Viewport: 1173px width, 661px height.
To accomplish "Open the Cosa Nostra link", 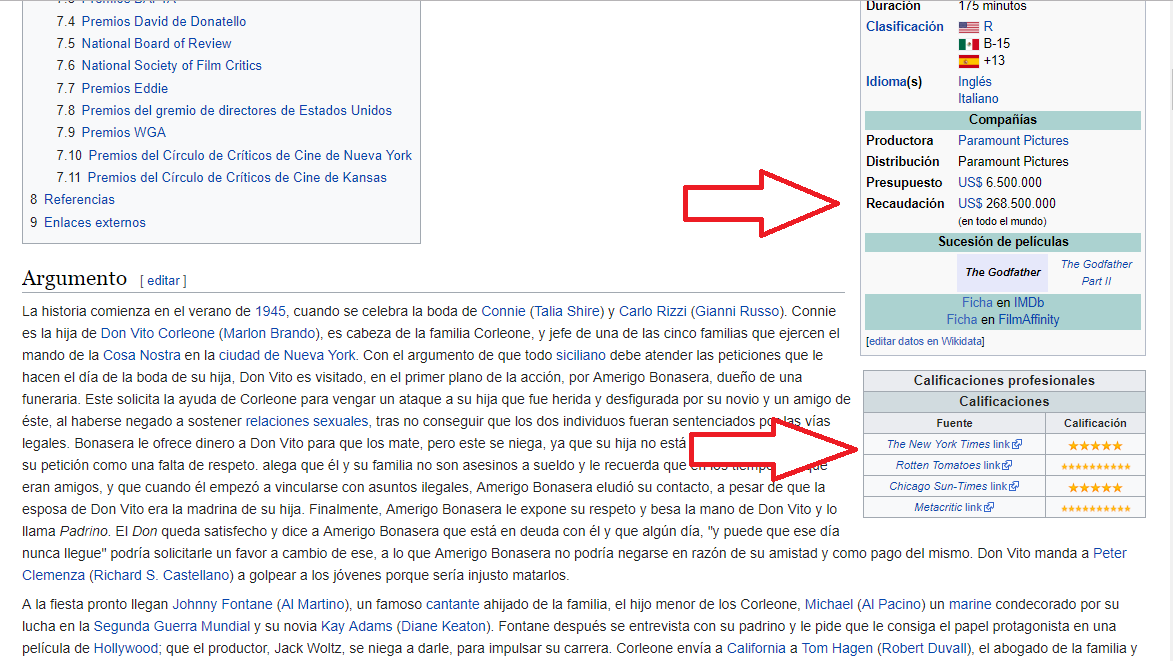I will point(141,356).
